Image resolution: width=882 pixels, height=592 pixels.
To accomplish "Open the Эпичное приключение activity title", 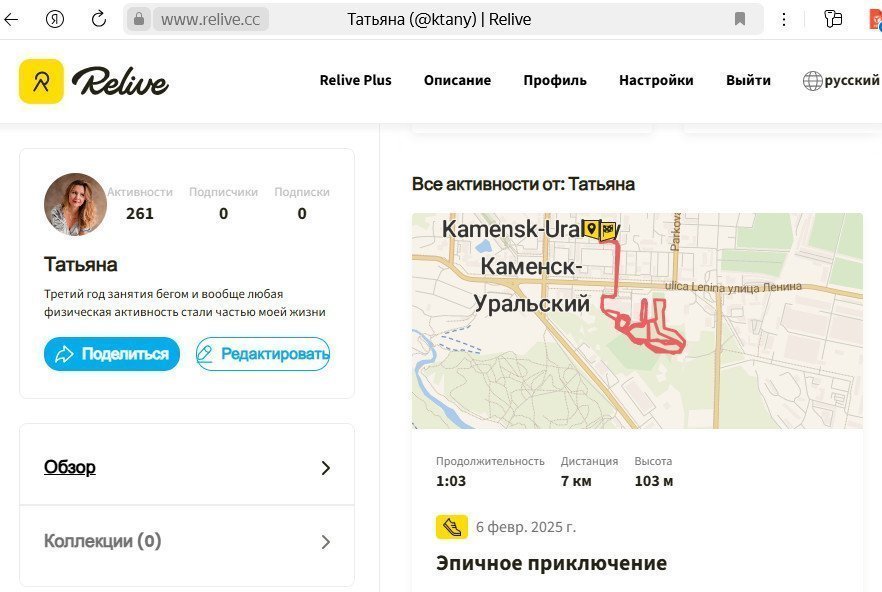I will 551,563.
